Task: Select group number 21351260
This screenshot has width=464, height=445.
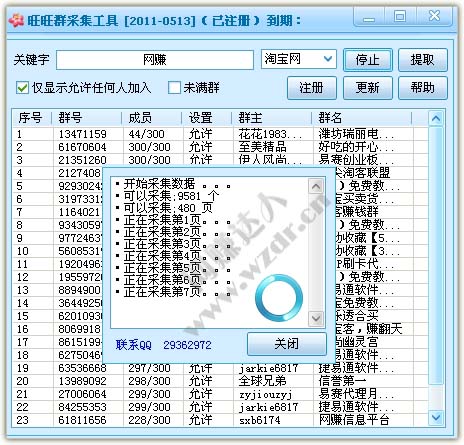Action: coord(82,160)
